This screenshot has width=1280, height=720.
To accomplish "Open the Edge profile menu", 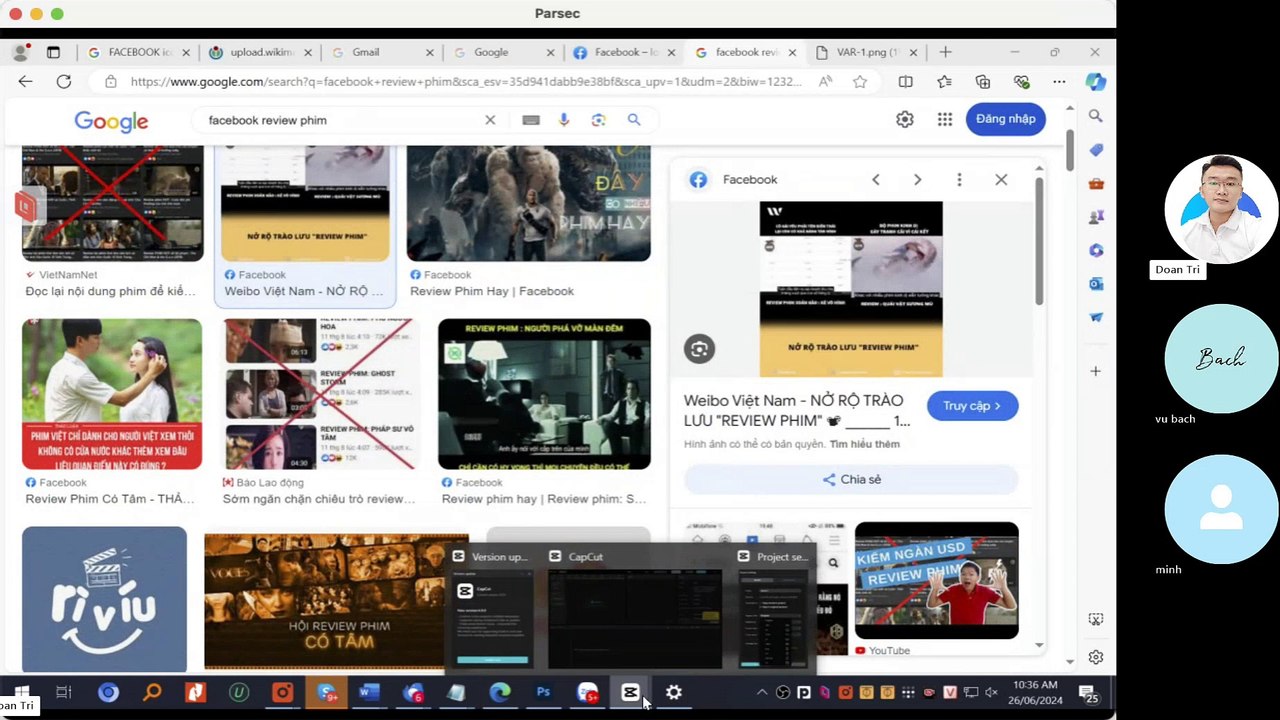I will coord(21,52).
